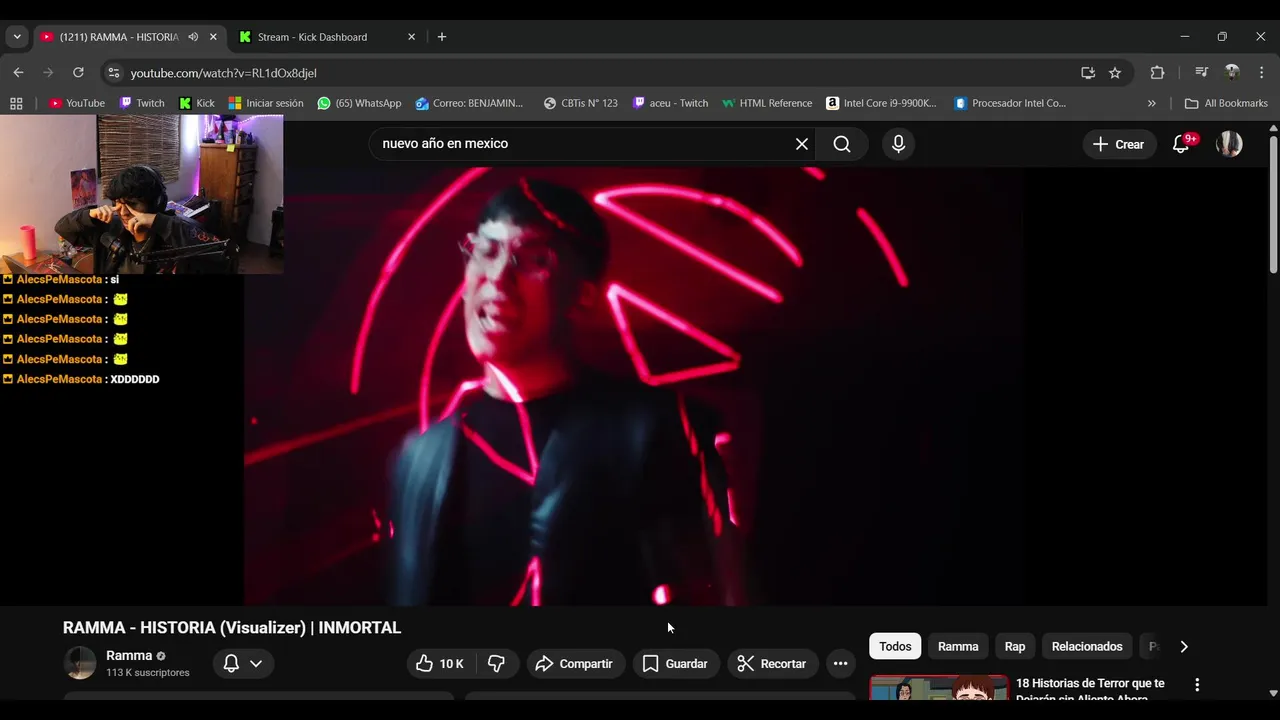Close the RAMMA - HISTORIA tab

click(213, 37)
